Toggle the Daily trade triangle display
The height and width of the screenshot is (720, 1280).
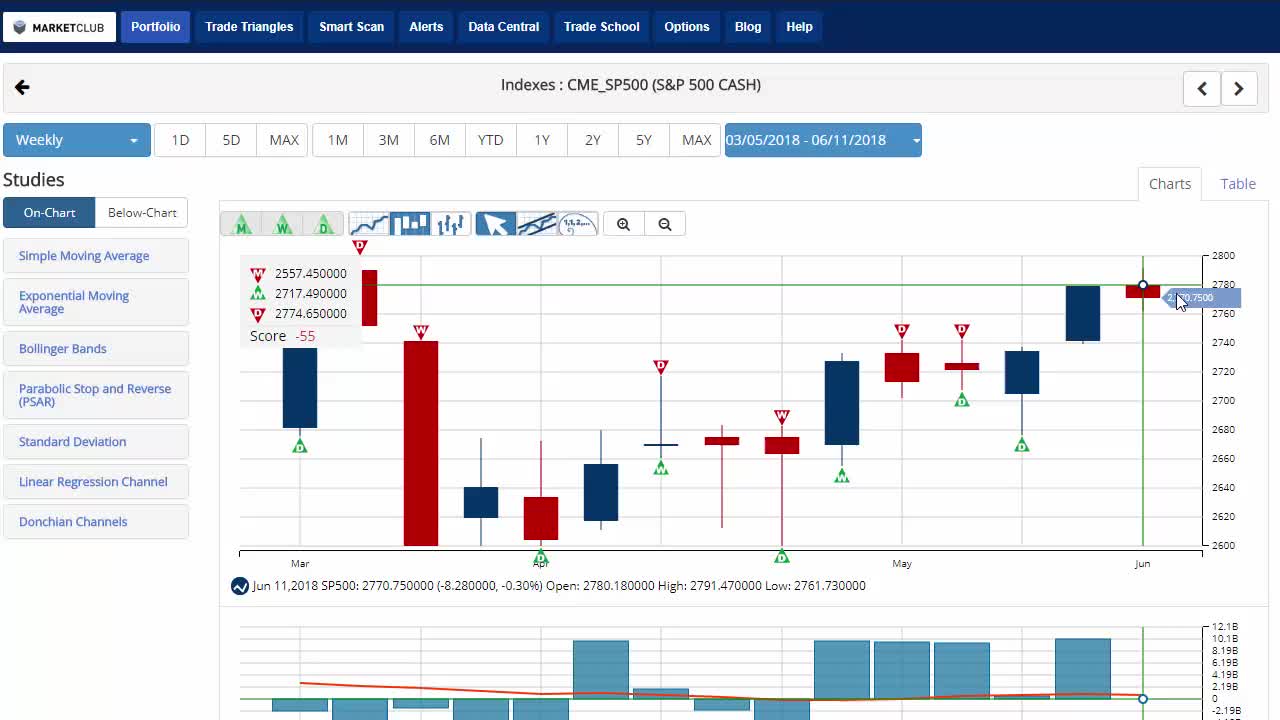tap(324, 224)
